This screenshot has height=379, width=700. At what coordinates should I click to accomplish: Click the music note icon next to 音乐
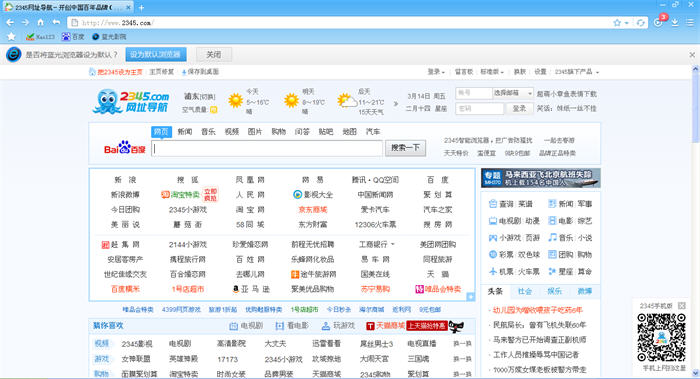[x=552, y=237]
